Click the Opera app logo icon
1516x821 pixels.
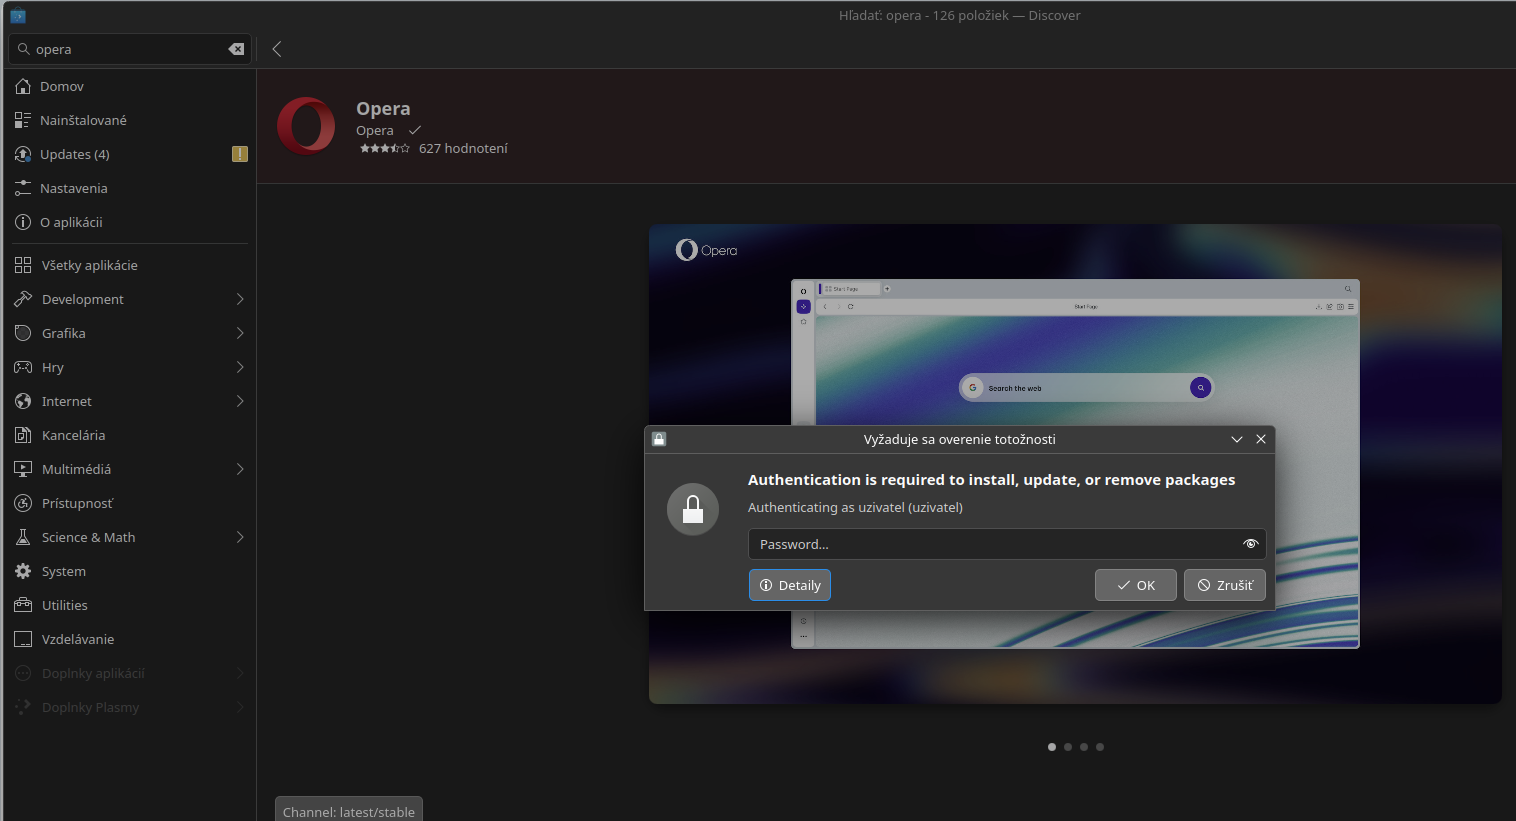(x=306, y=127)
